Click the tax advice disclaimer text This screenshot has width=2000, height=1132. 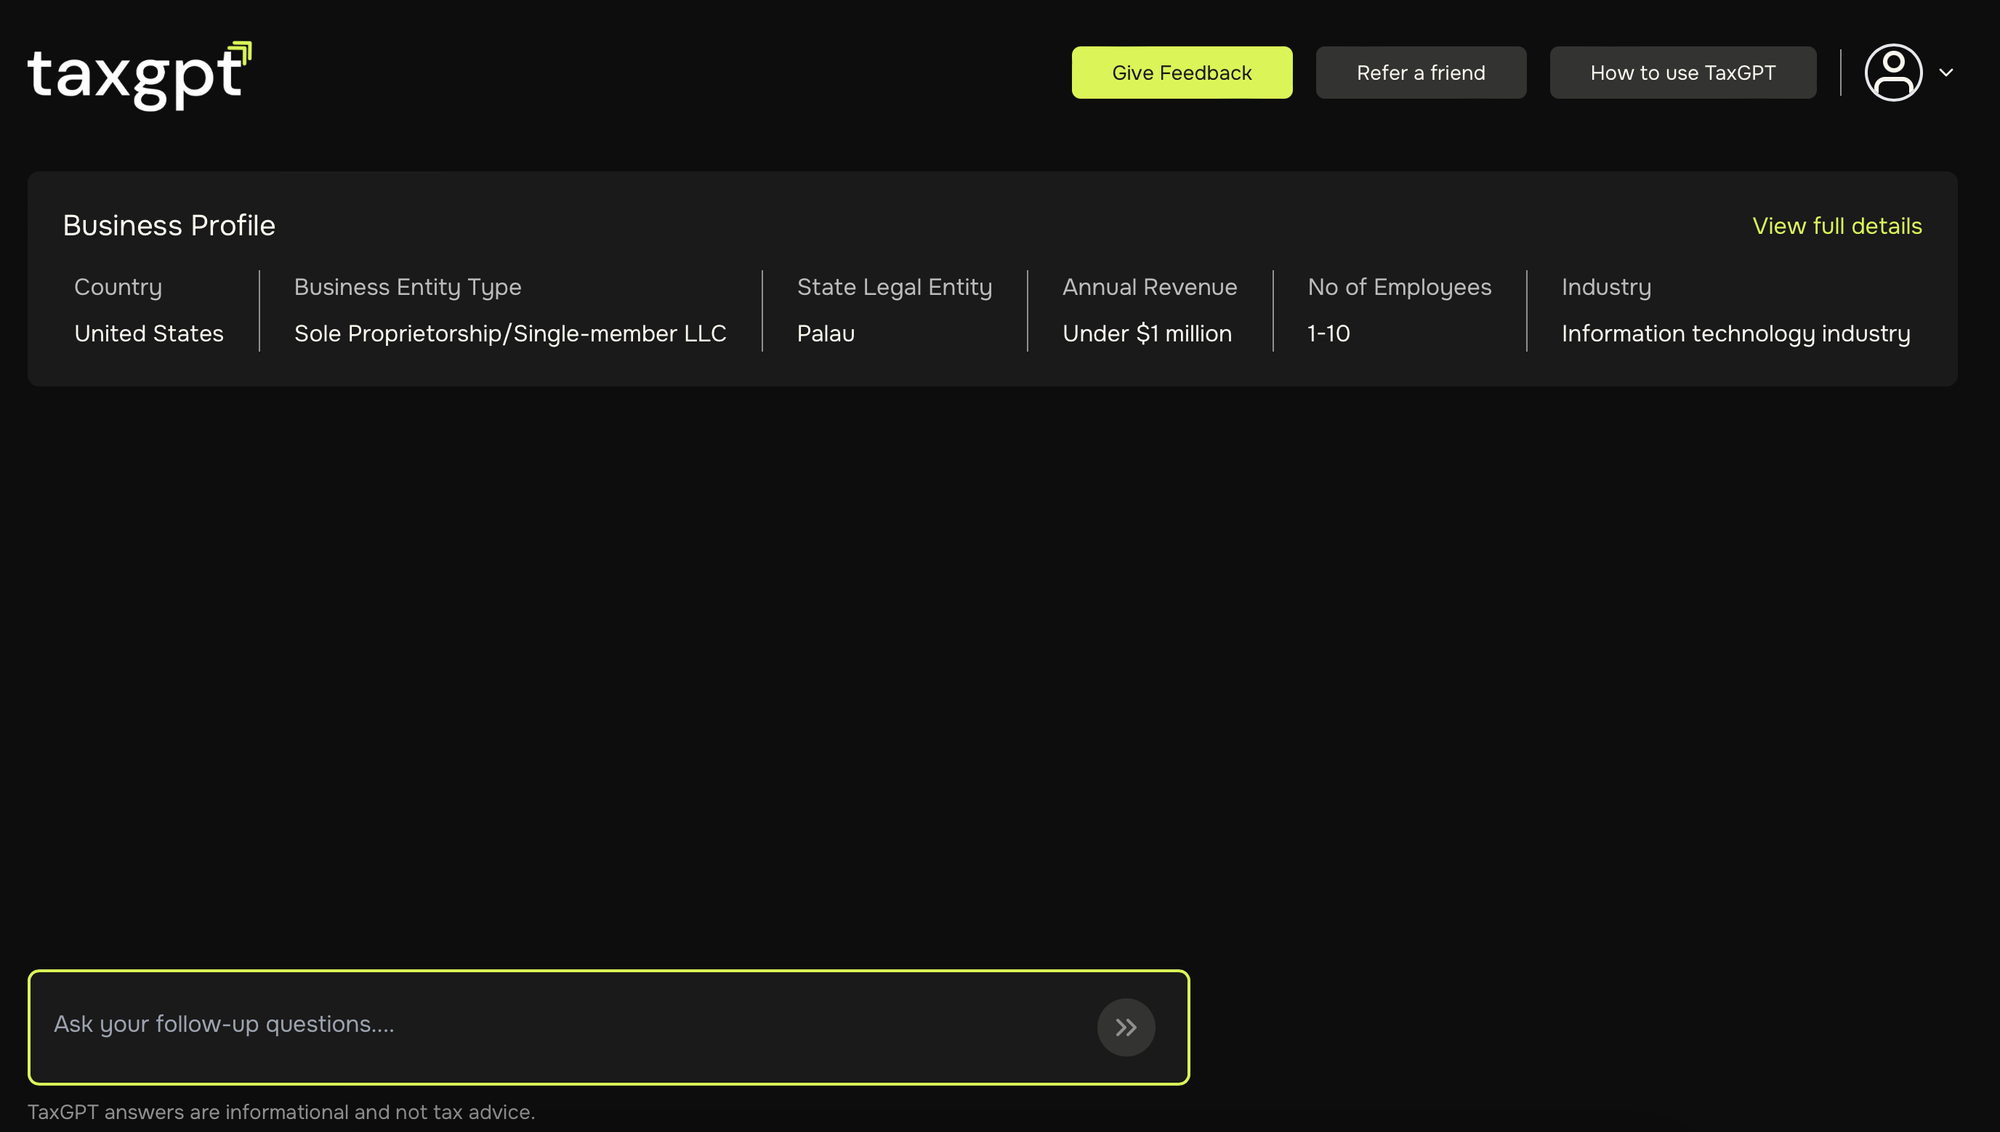pos(281,1112)
